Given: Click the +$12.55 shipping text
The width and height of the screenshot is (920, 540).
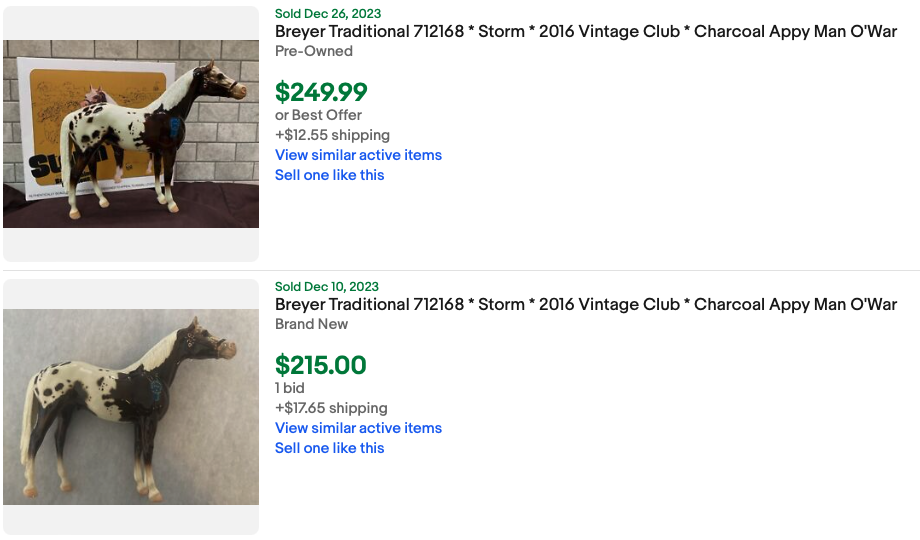Looking at the screenshot, I should click(332, 135).
